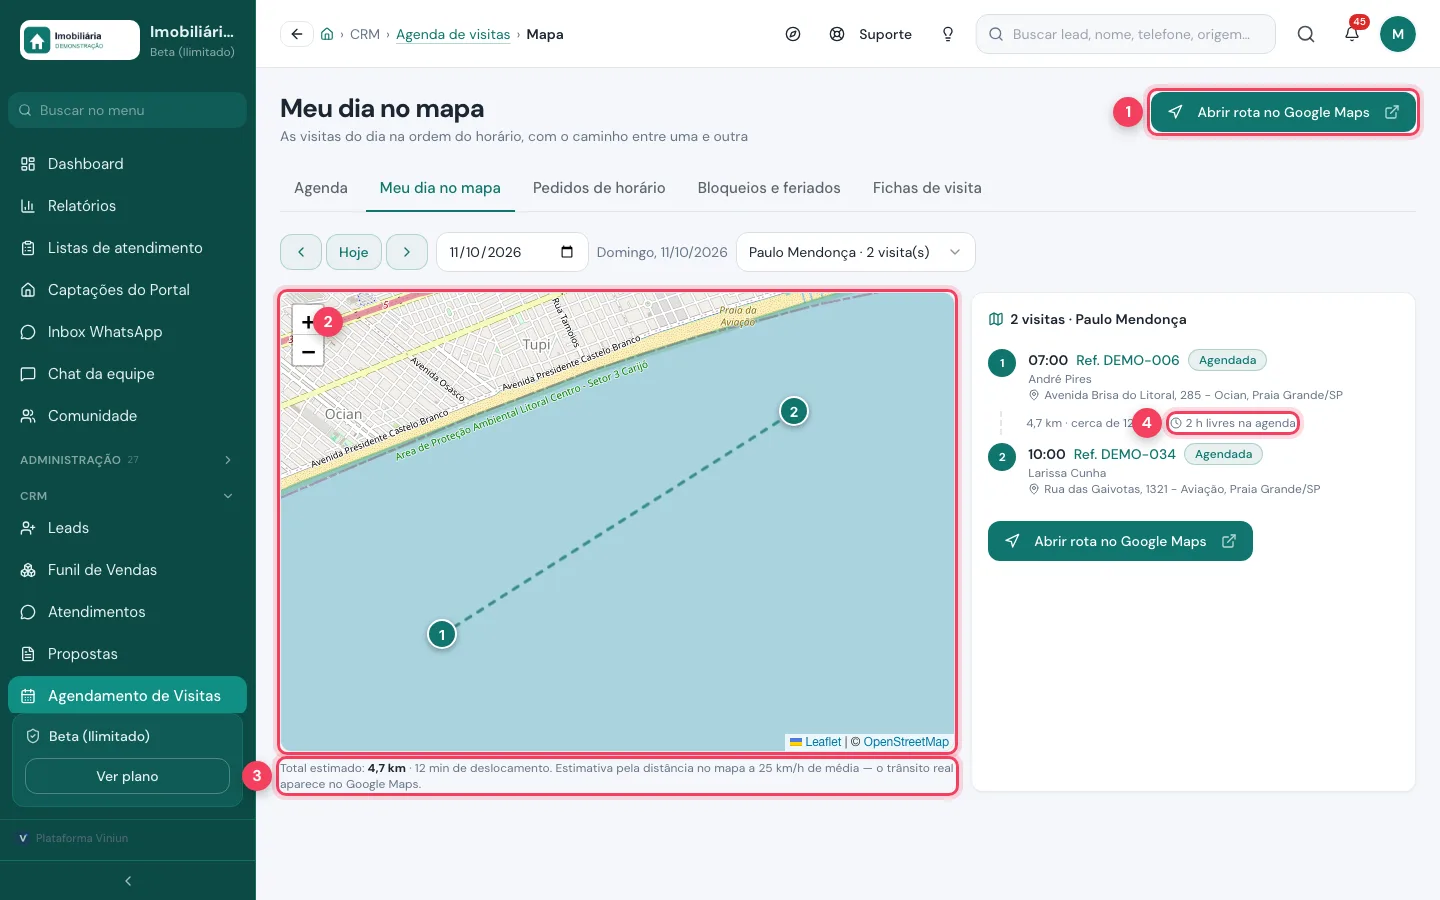Switch to Bloqueios e feriados tab
Screen dimensions: 1440x900
point(769,188)
